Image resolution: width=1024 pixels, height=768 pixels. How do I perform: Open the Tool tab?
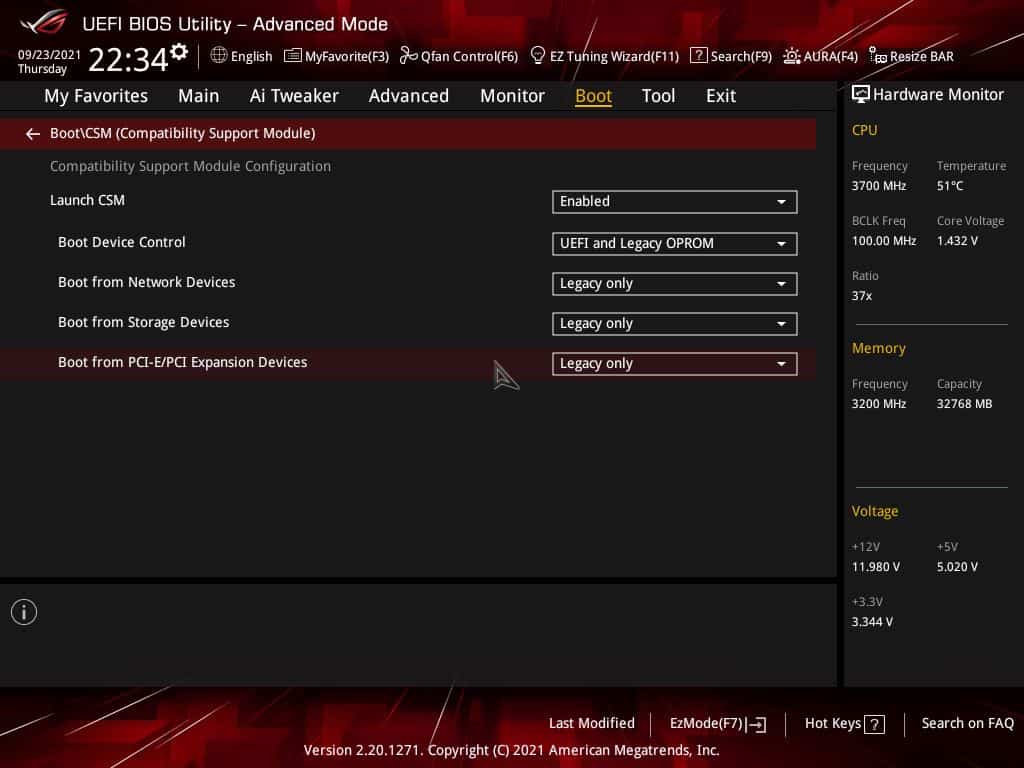pos(658,96)
